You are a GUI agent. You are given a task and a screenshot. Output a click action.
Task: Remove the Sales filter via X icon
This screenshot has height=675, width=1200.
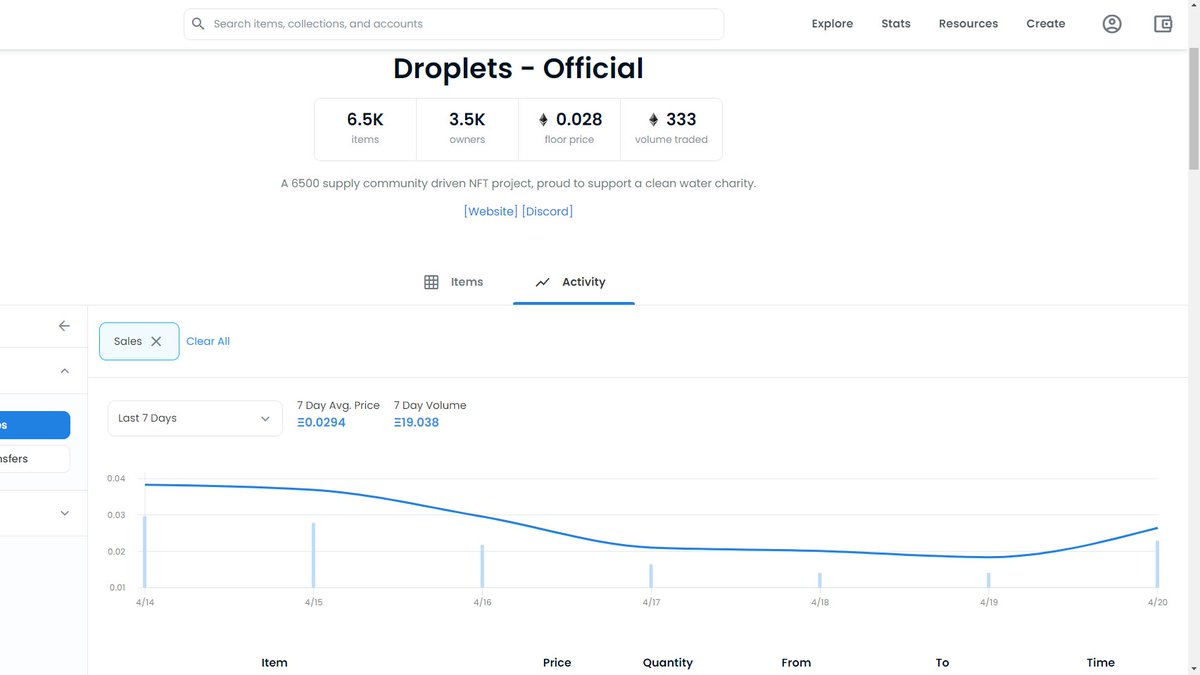156,341
